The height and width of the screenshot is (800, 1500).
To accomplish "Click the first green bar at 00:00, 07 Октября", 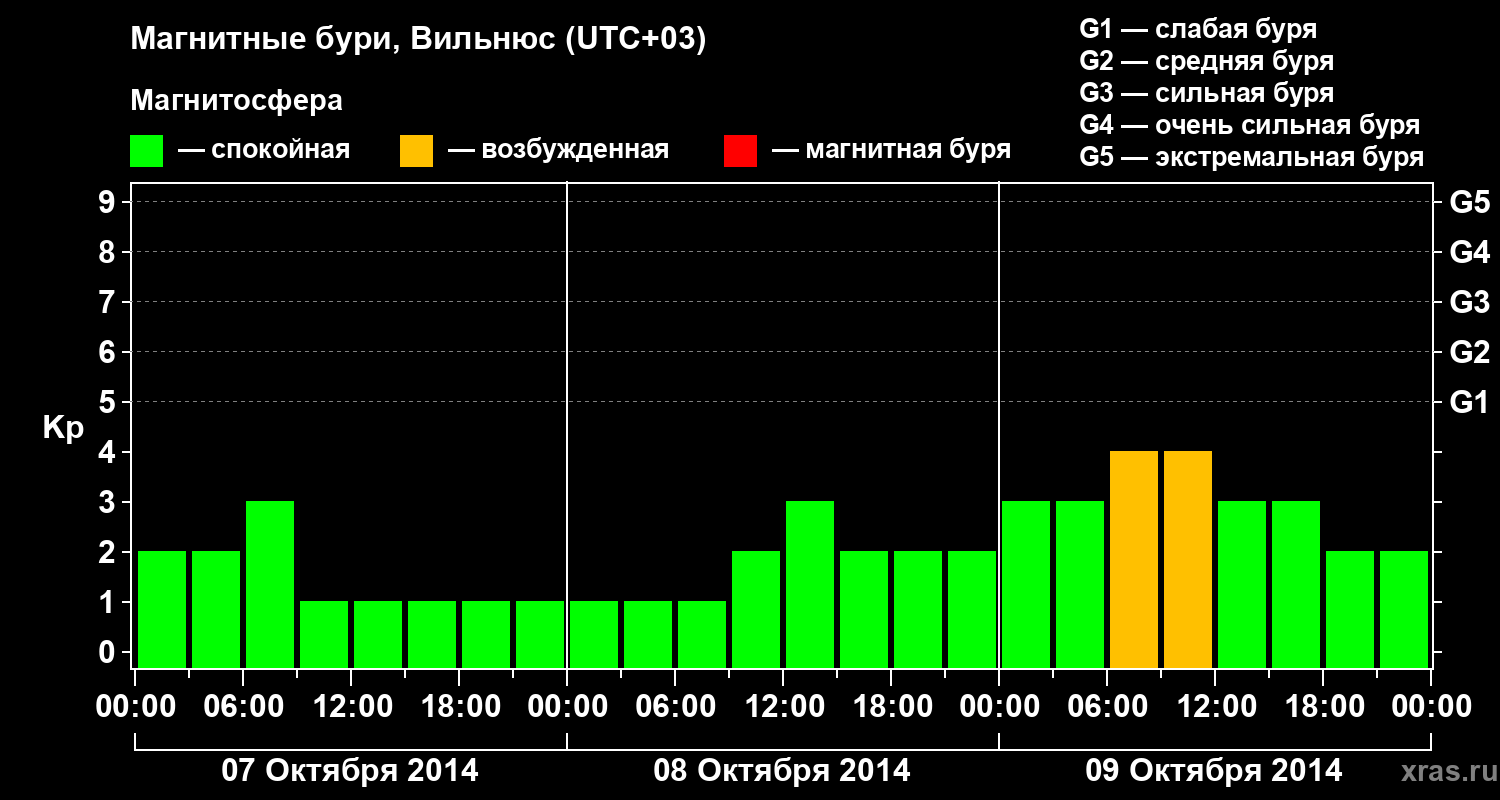I will pyautogui.click(x=162, y=609).
